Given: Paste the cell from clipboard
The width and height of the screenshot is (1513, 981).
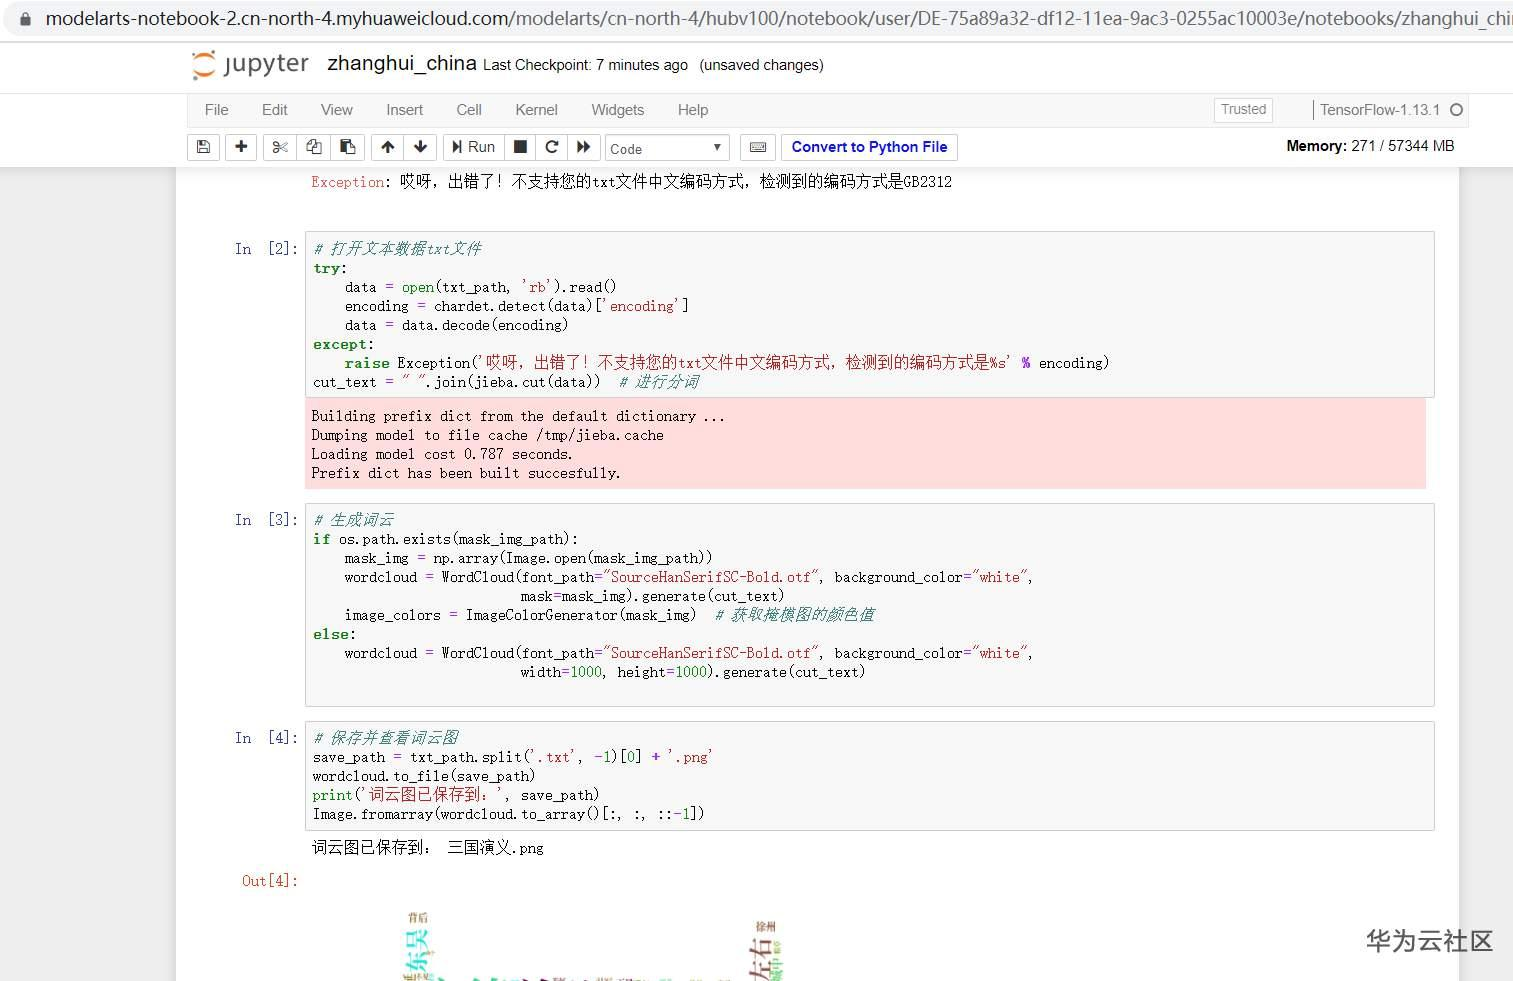Looking at the screenshot, I should pyautogui.click(x=347, y=147).
